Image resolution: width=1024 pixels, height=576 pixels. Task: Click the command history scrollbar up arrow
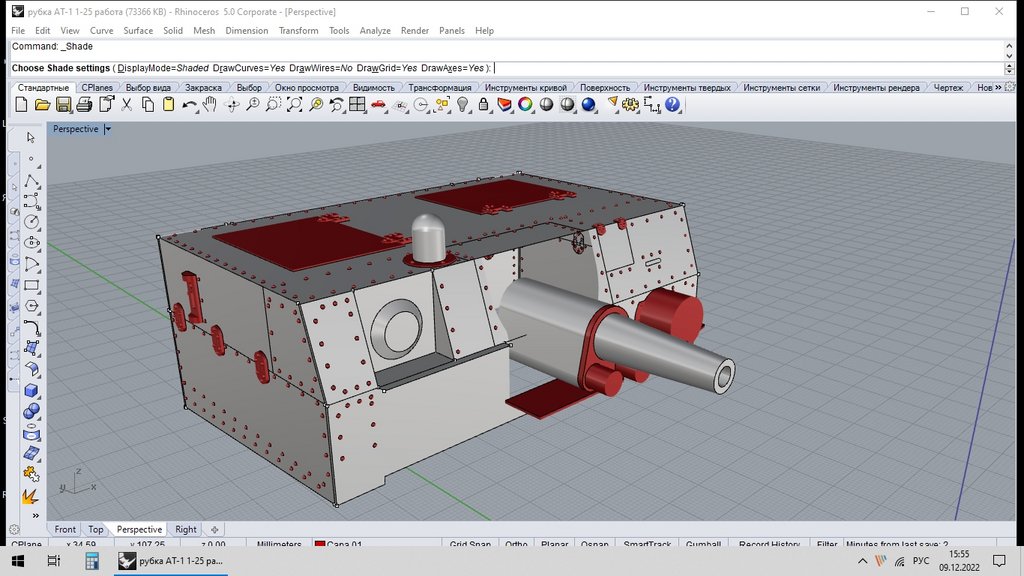click(x=1009, y=46)
